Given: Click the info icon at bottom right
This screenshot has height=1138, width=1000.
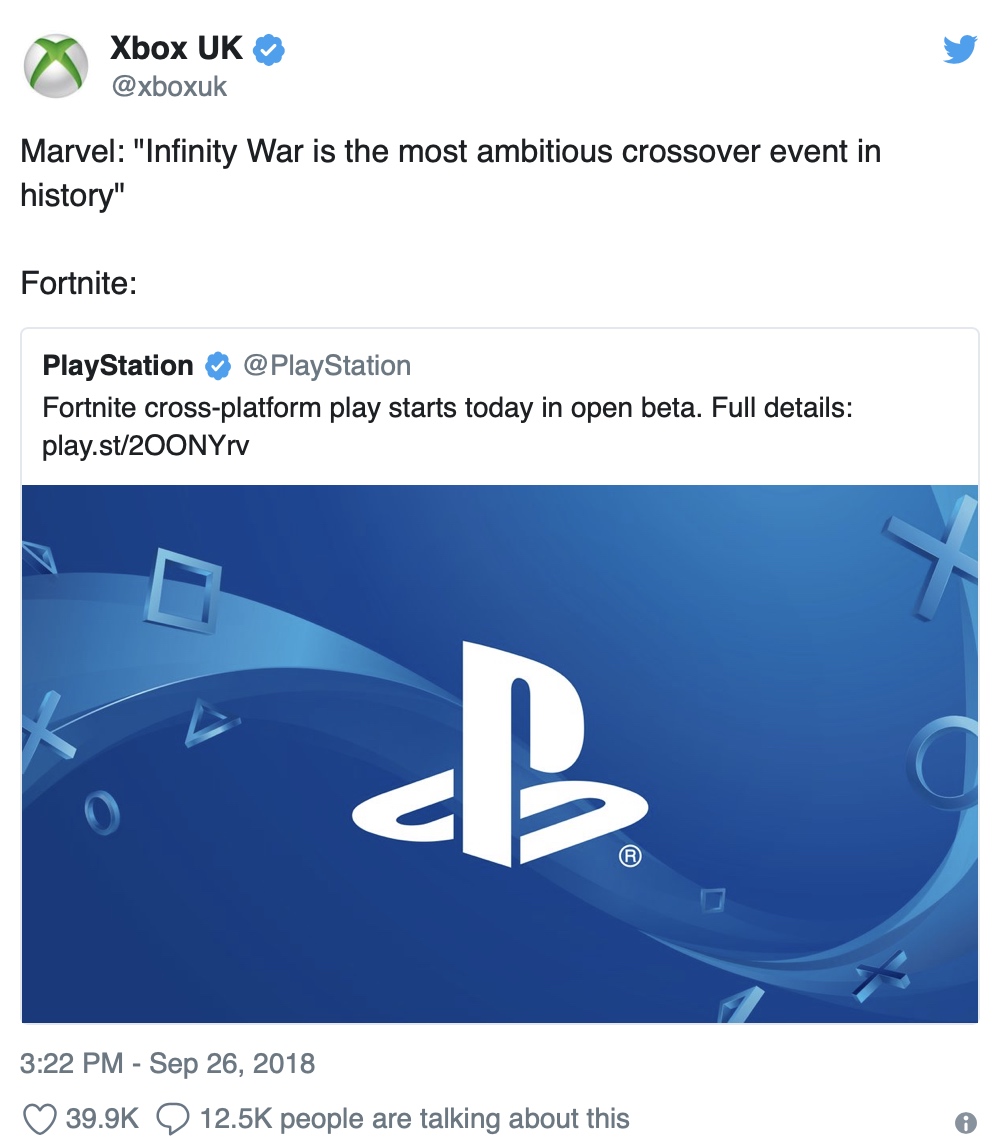Looking at the screenshot, I should (965, 1121).
